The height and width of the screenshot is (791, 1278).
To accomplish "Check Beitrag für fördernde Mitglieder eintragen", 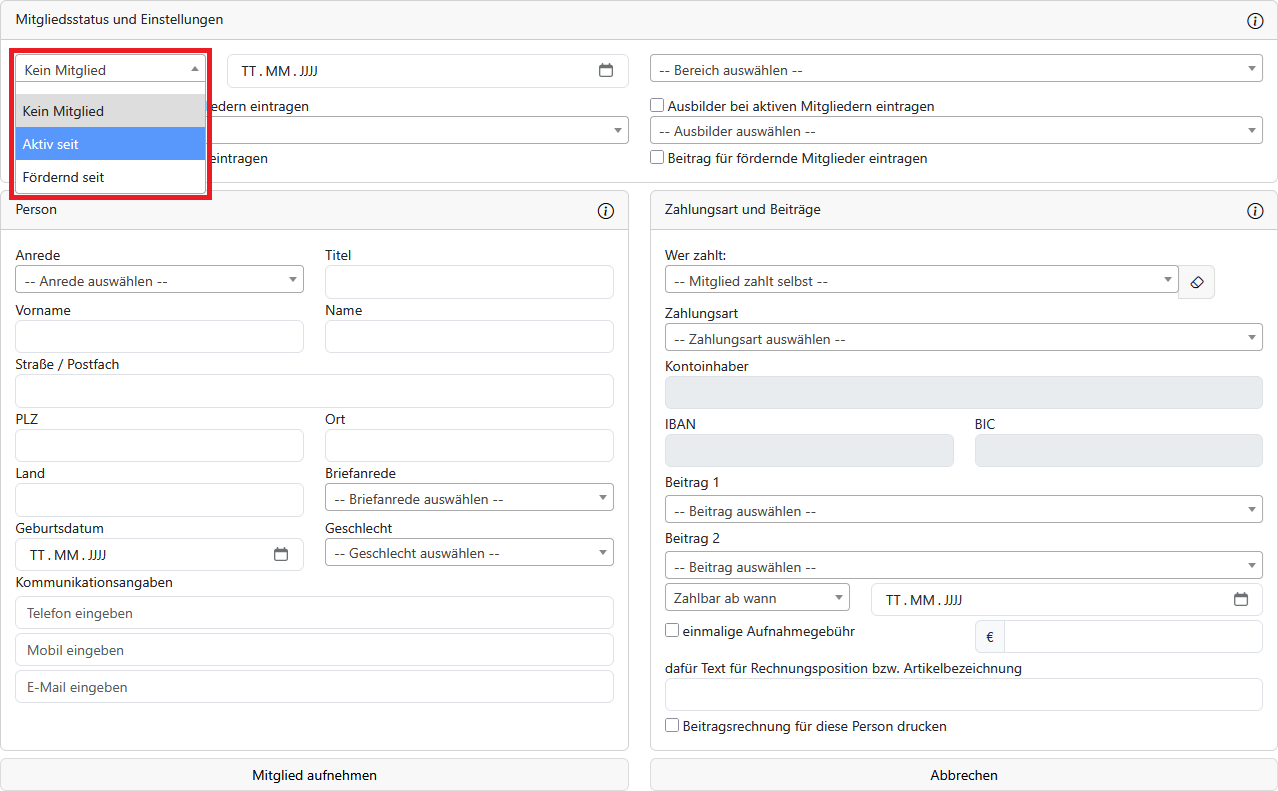I will pos(658,157).
